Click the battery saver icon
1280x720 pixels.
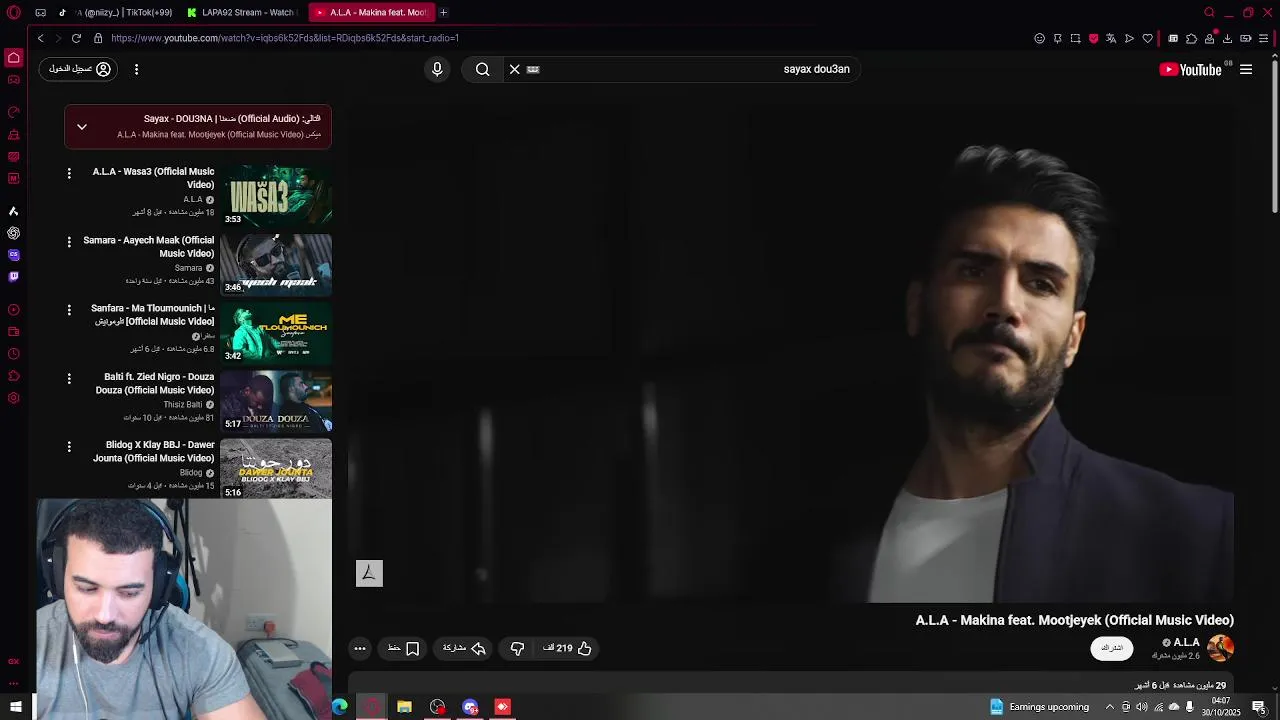point(1246,38)
